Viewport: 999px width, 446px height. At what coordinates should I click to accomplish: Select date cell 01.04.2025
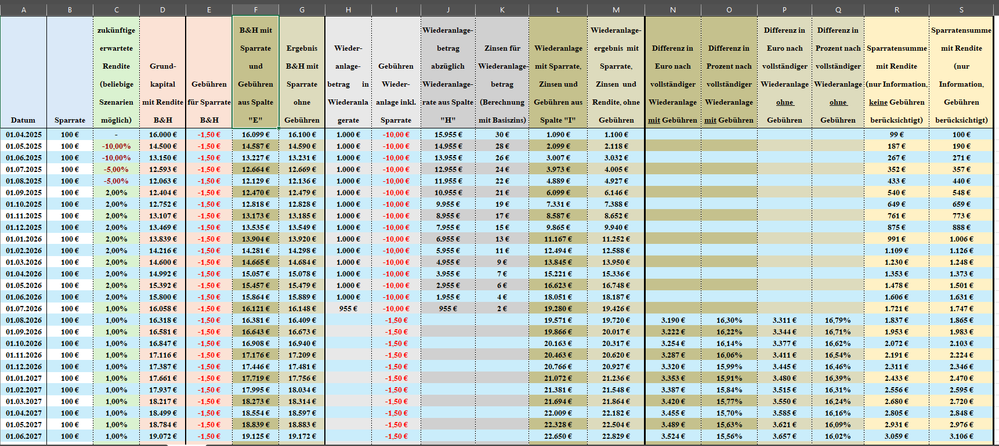(x=23, y=133)
